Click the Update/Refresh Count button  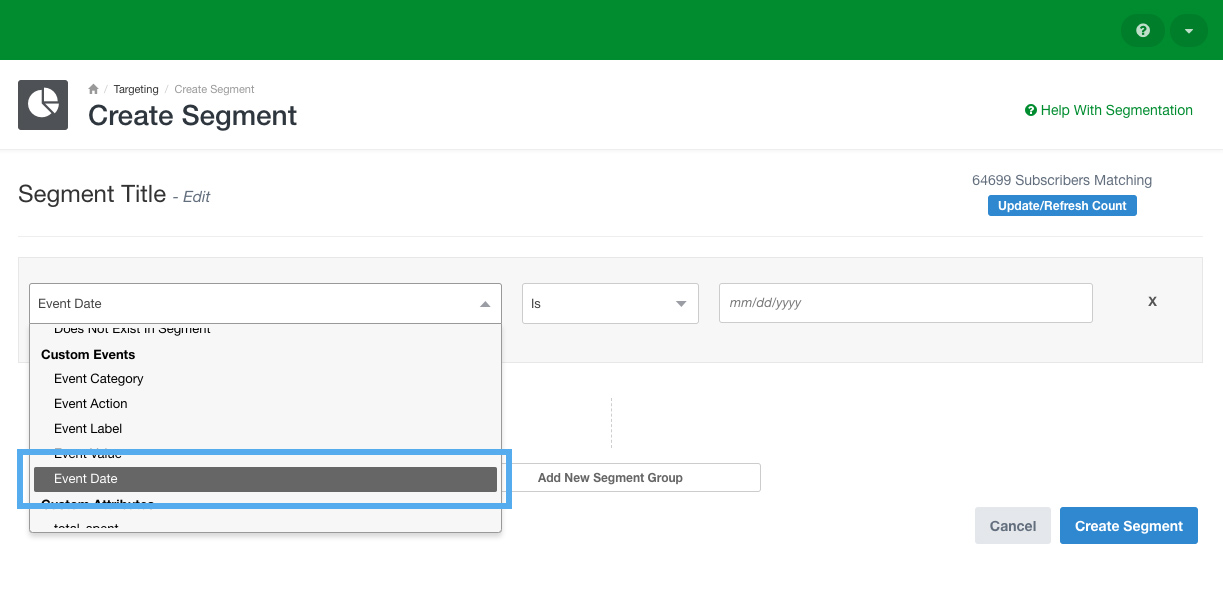click(x=1062, y=205)
